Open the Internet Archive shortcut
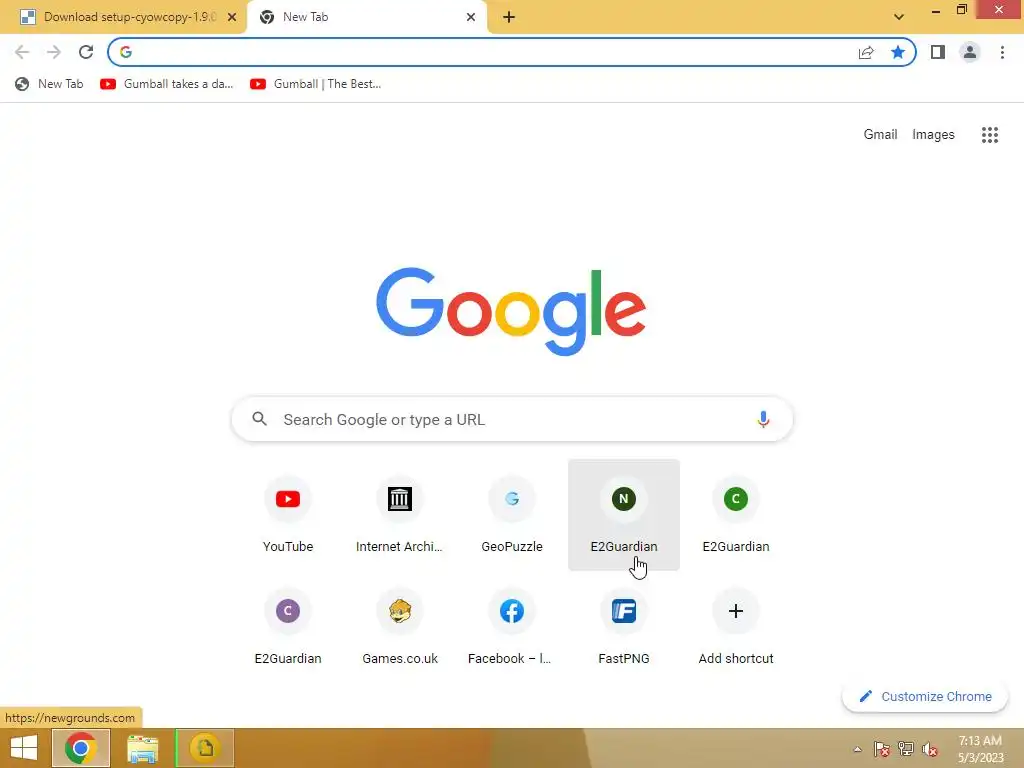The width and height of the screenshot is (1024, 768). coord(400,515)
